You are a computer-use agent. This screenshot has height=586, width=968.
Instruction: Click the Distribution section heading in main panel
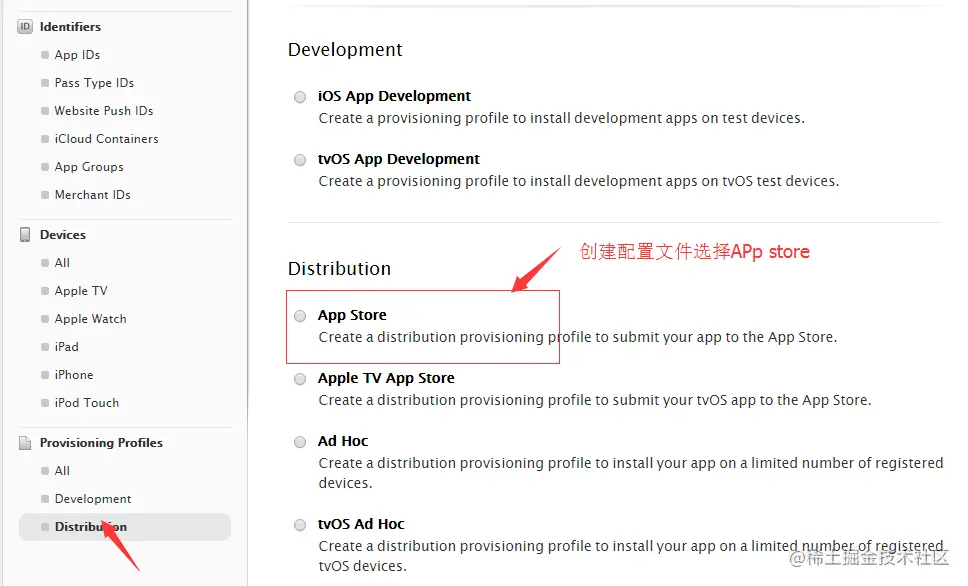click(340, 269)
